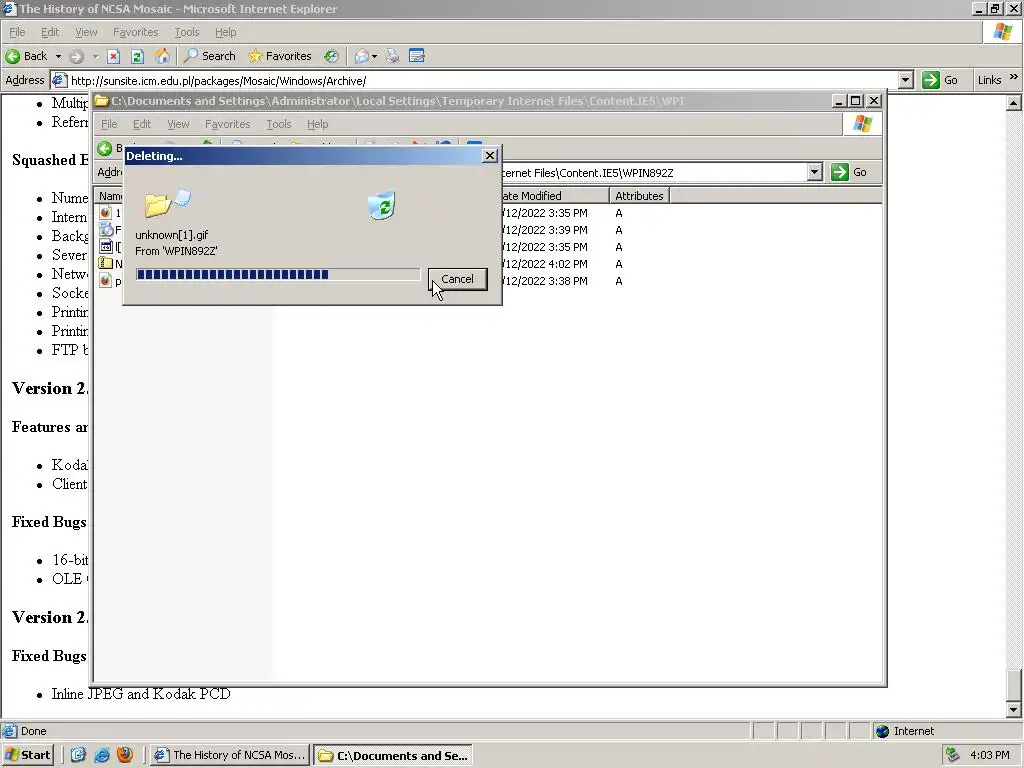1024x768 pixels.
Task: Launch Internet Explorer from quick launch
Action: coord(101,755)
